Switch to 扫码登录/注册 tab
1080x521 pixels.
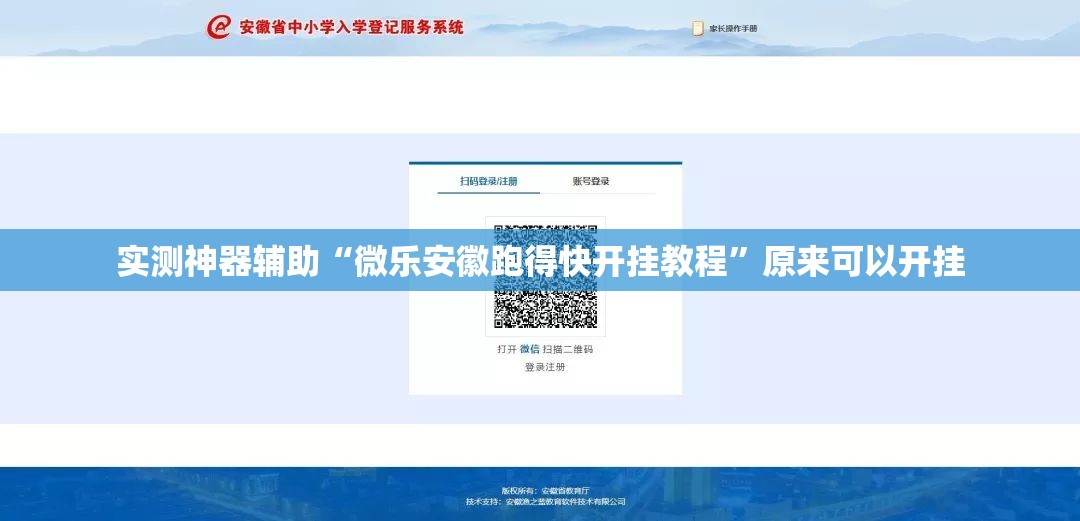click(489, 181)
